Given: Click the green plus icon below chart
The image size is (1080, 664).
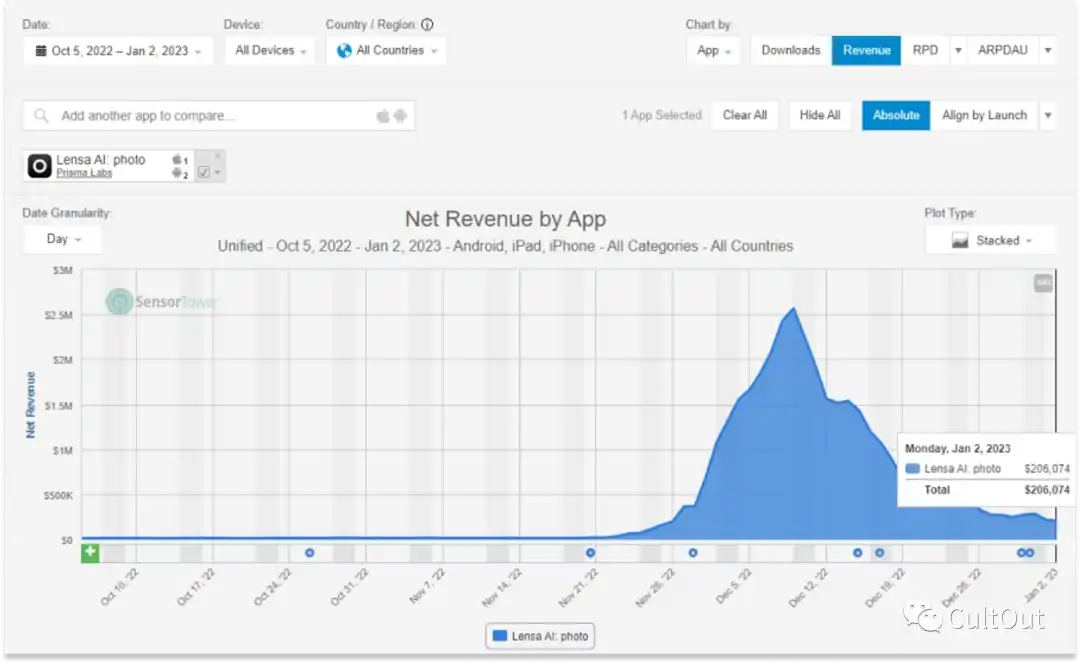Looking at the screenshot, I should [x=90, y=552].
